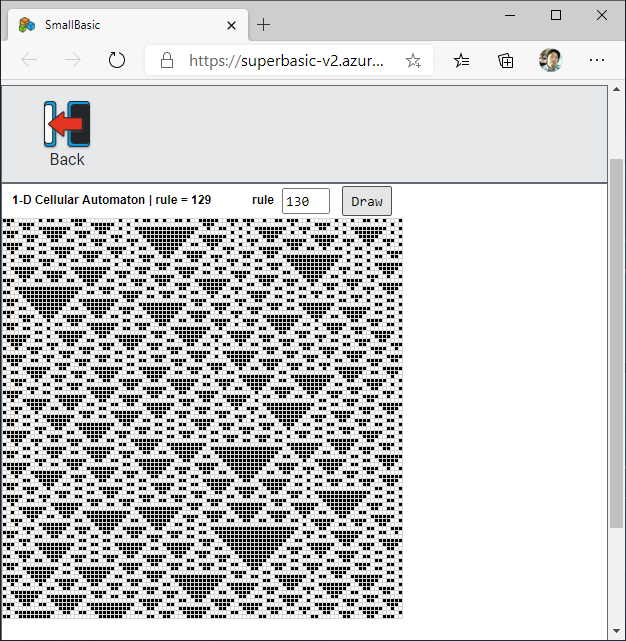Focus the rule number input field
The height and width of the screenshot is (641, 626).
click(306, 201)
